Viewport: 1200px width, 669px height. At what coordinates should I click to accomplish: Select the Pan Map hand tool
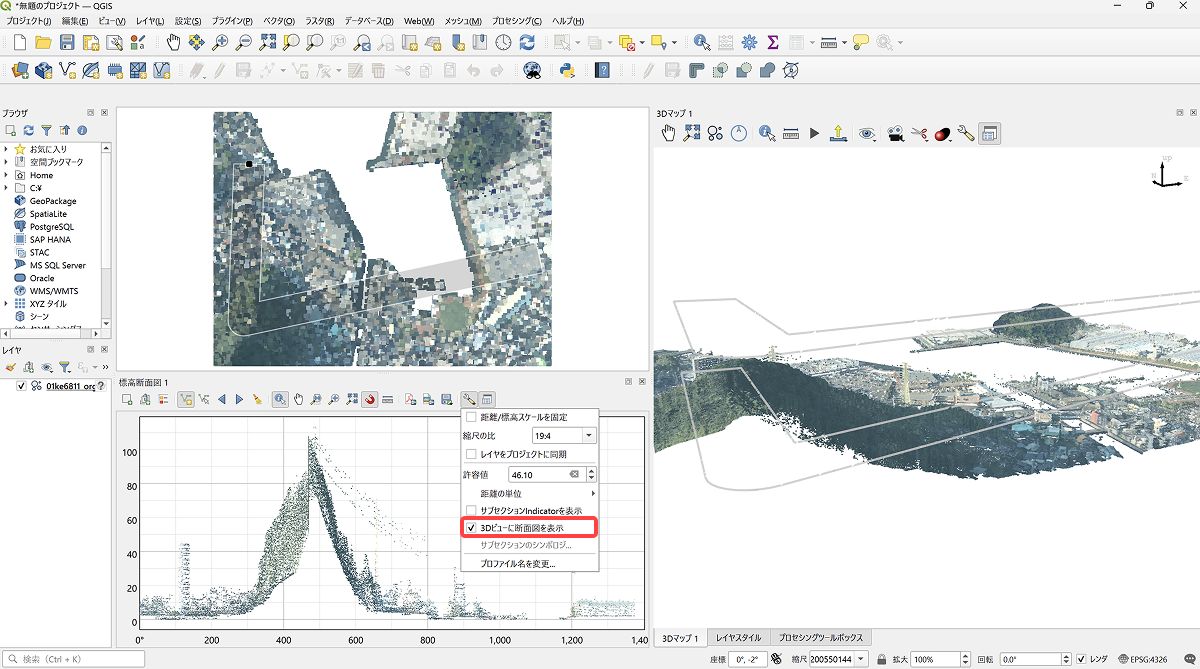(173, 42)
